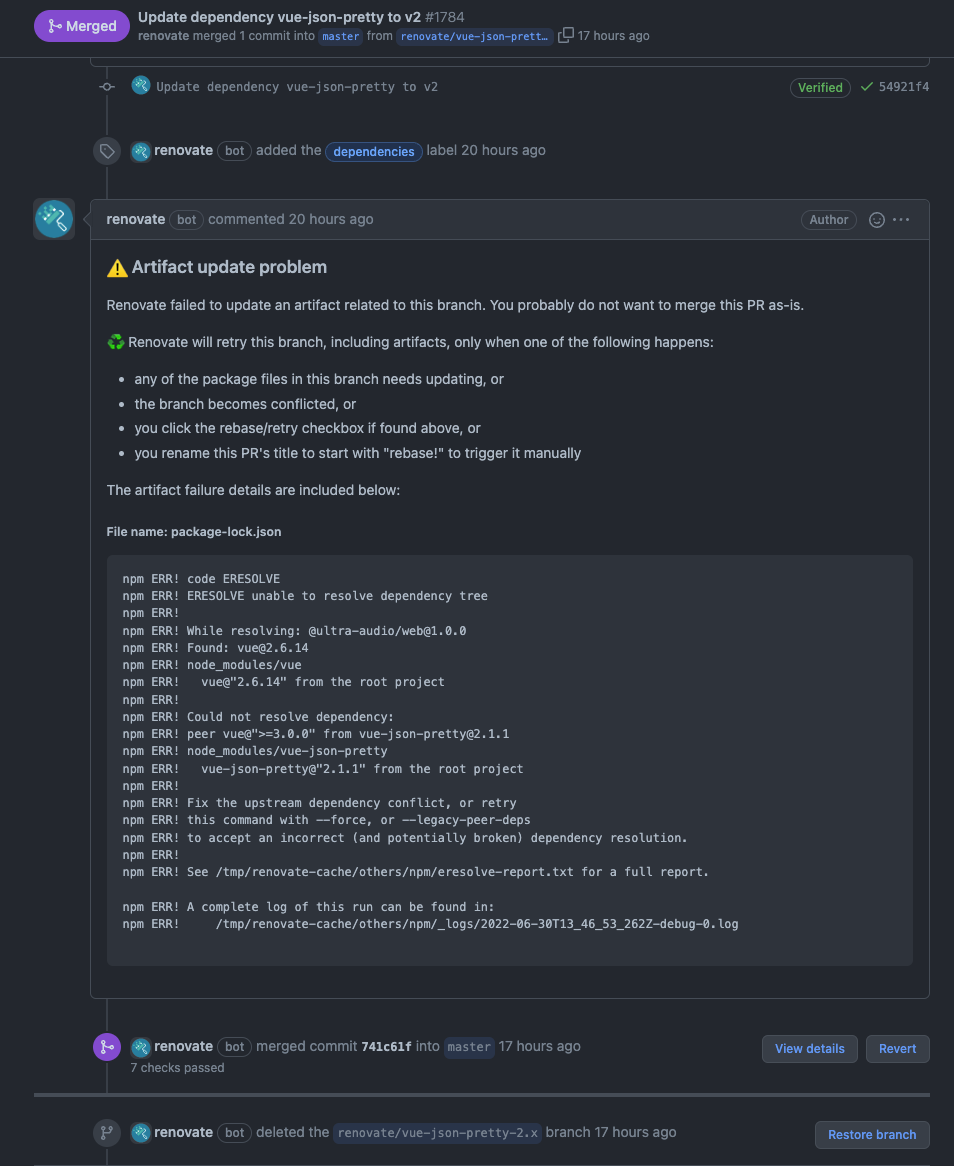Open the renovate bot avatar on the comment
This screenshot has height=1166, width=954.
coord(53,218)
